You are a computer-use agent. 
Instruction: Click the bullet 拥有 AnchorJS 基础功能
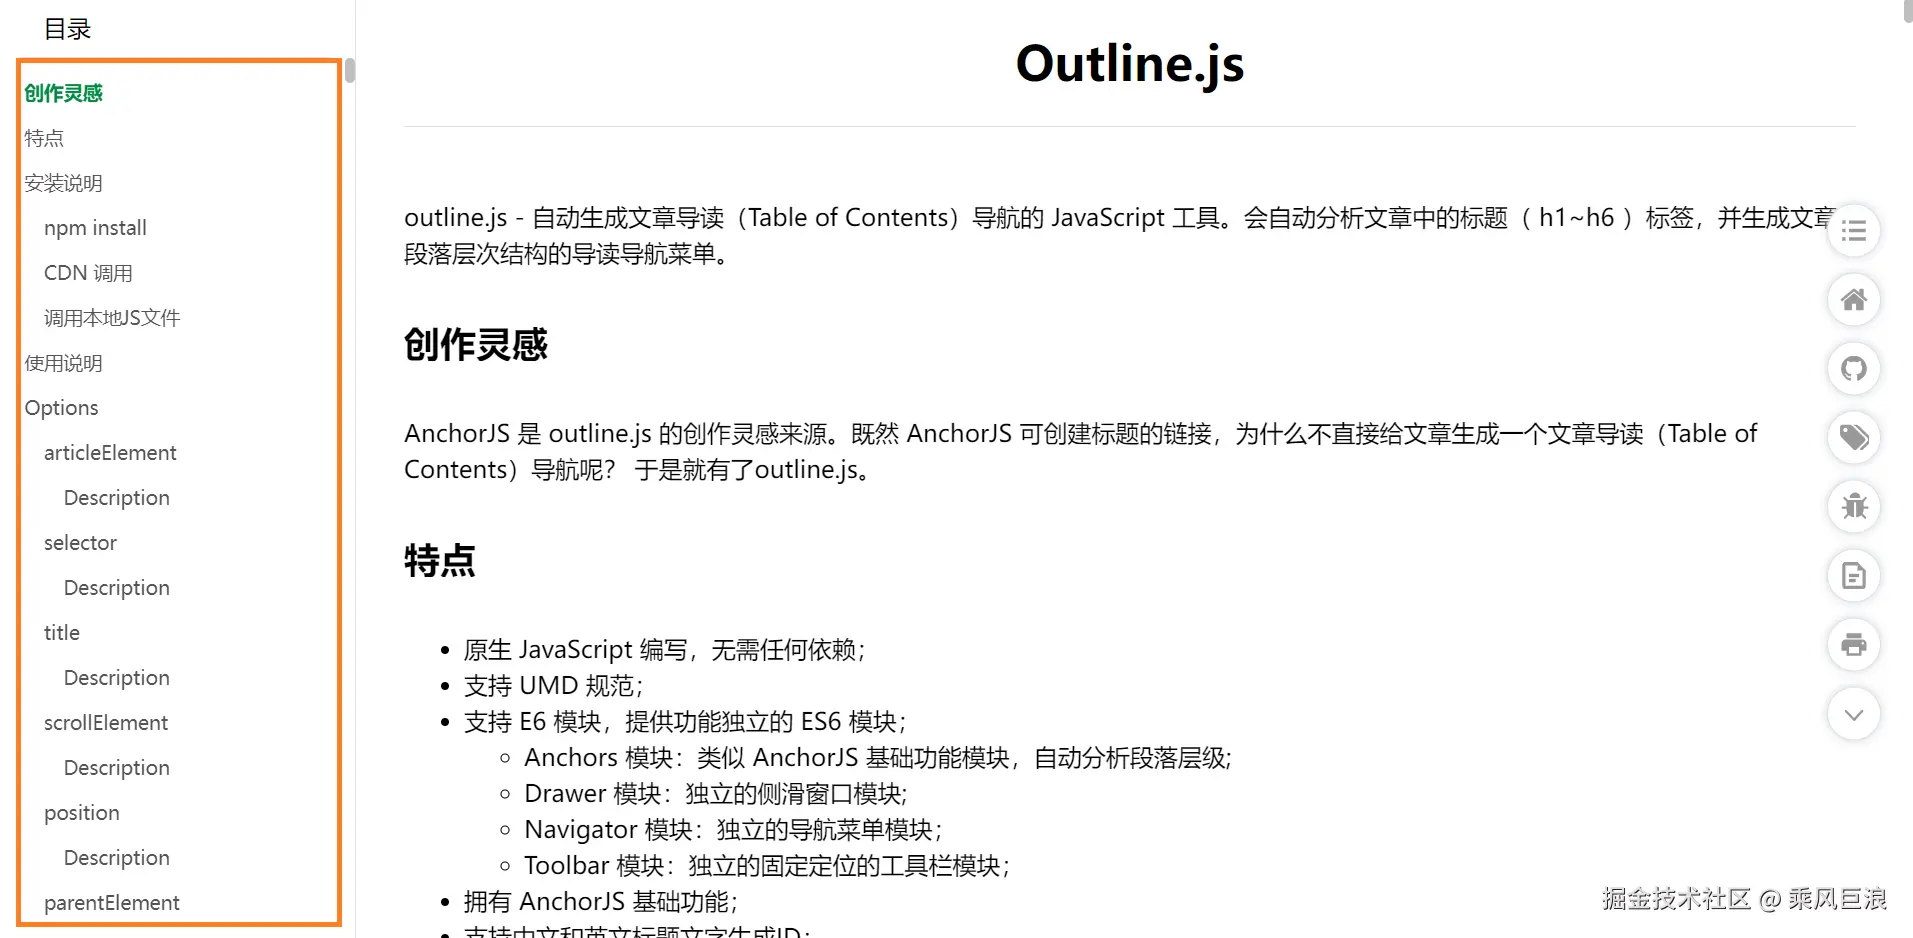tap(601, 902)
